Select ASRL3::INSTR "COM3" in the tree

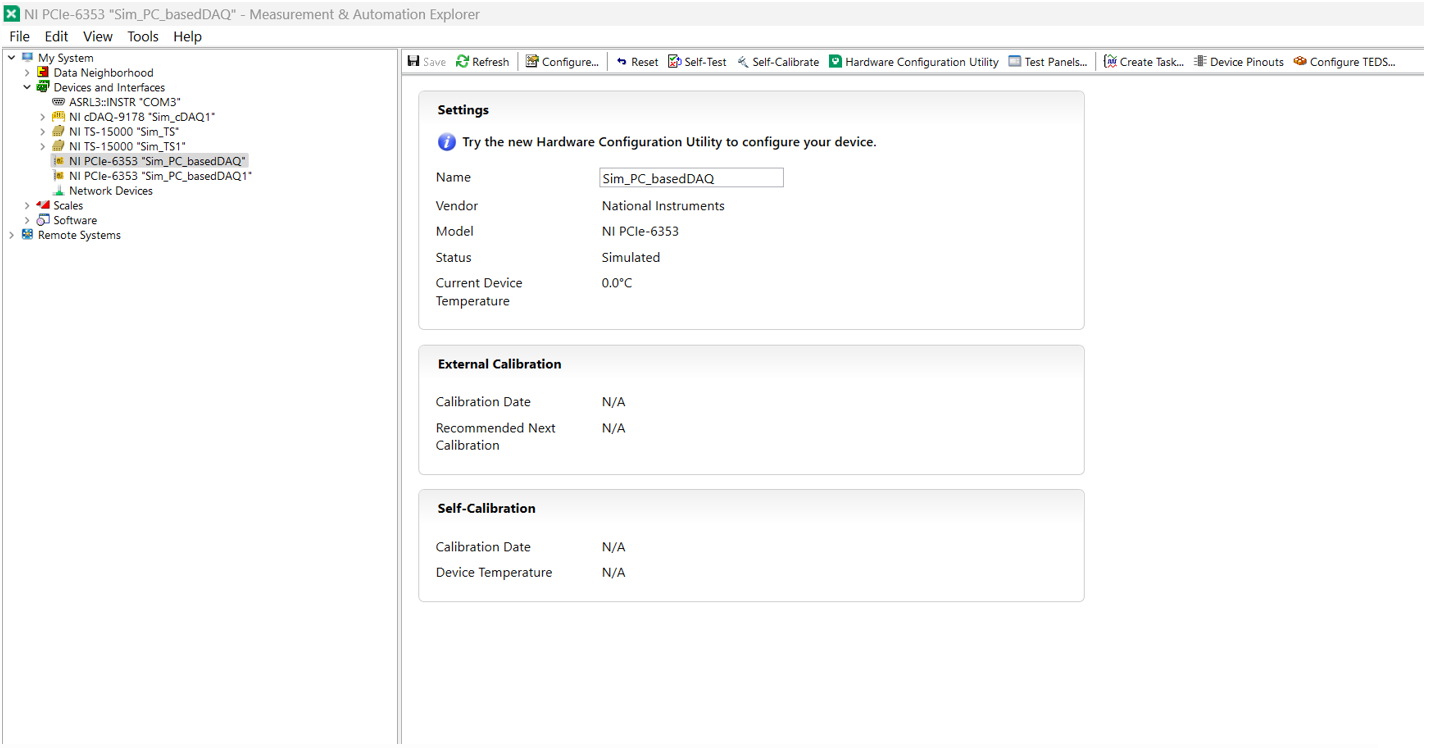point(125,102)
